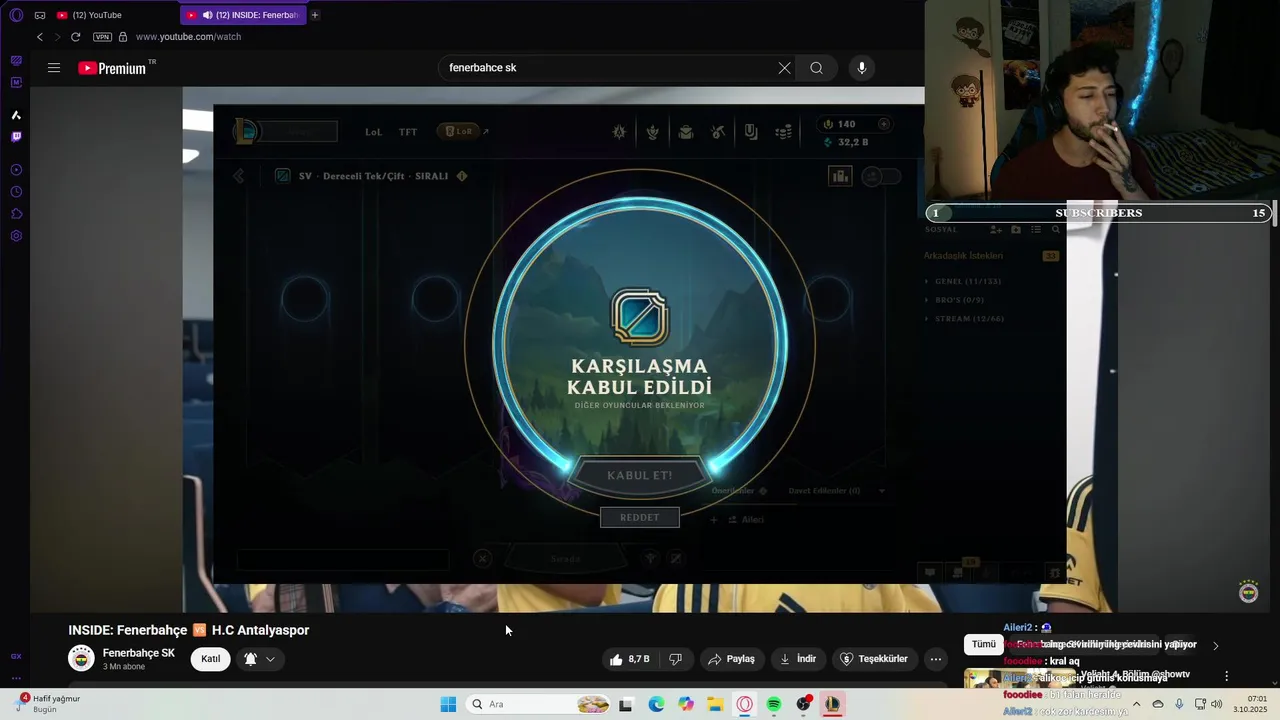Show hidden system tray icons
Image resolution: width=1280 pixels, height=720 pixels.
(x=1136, y=704)
